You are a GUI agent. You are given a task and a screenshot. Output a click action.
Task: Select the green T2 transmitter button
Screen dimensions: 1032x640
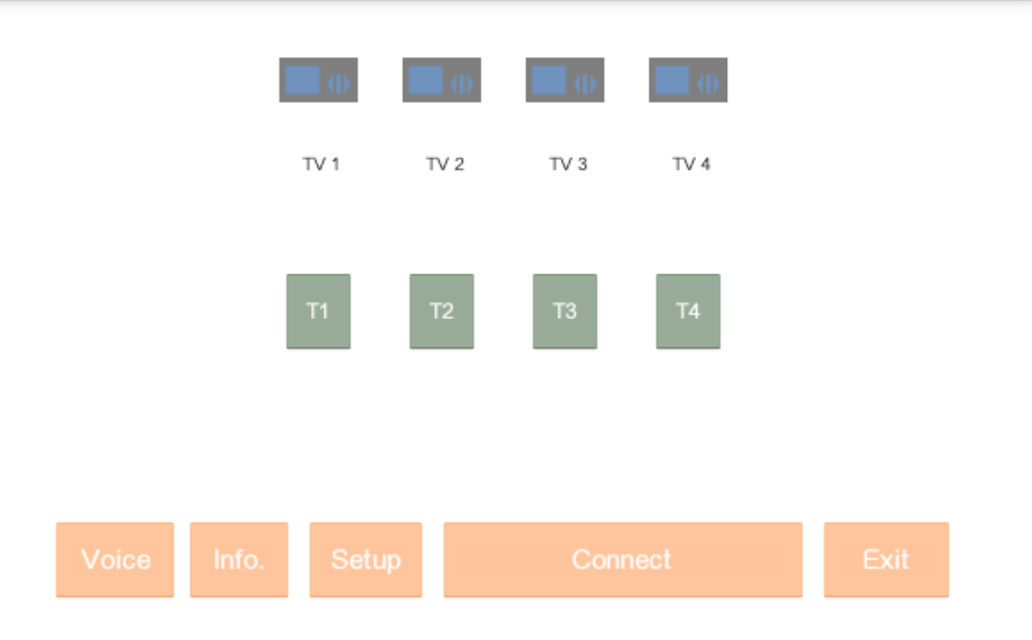click(x=442, y=311)
